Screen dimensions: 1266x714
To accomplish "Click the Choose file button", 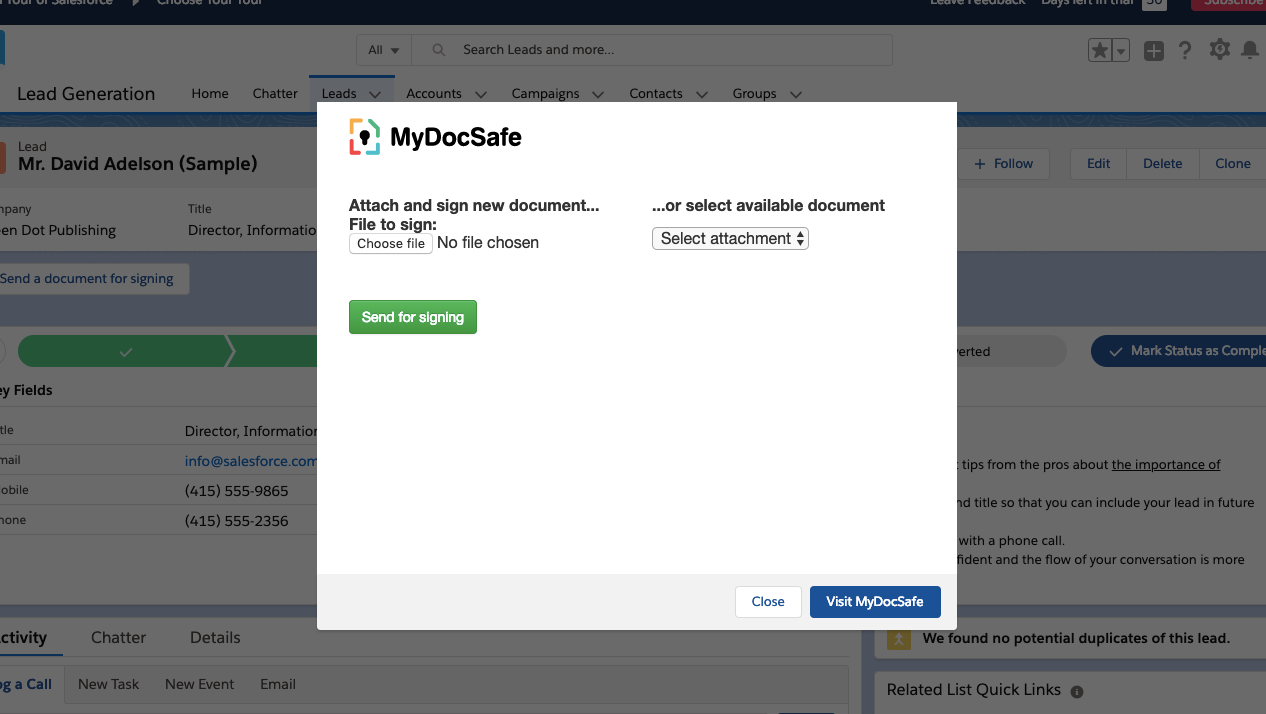I will (391, 243).
